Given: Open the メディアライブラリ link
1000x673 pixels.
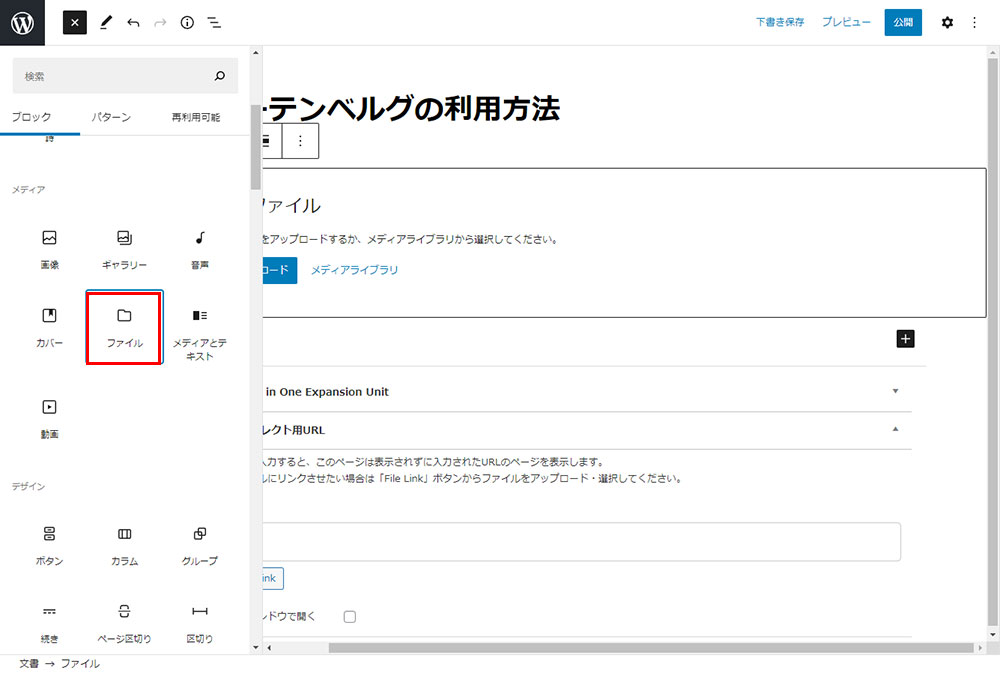Looking at the screenshot, I should (x=354, y=270).
